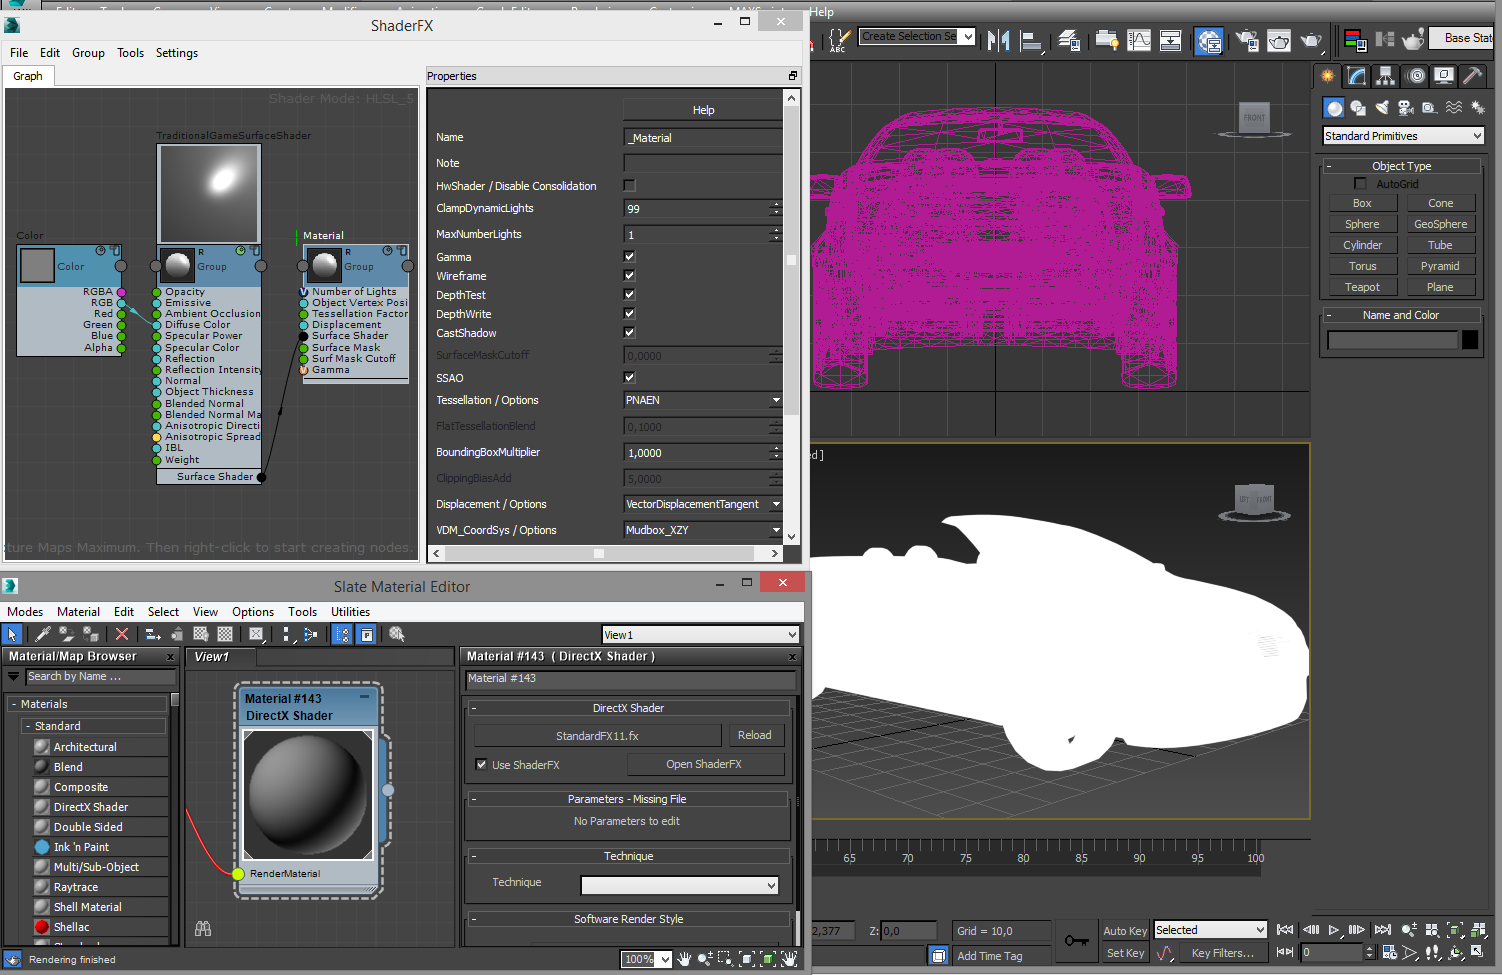Image resolution: width=1502 pixels, height=975 pixels.
Task: Create a Teapot primitive via its button
Action: coord(1362,287)
